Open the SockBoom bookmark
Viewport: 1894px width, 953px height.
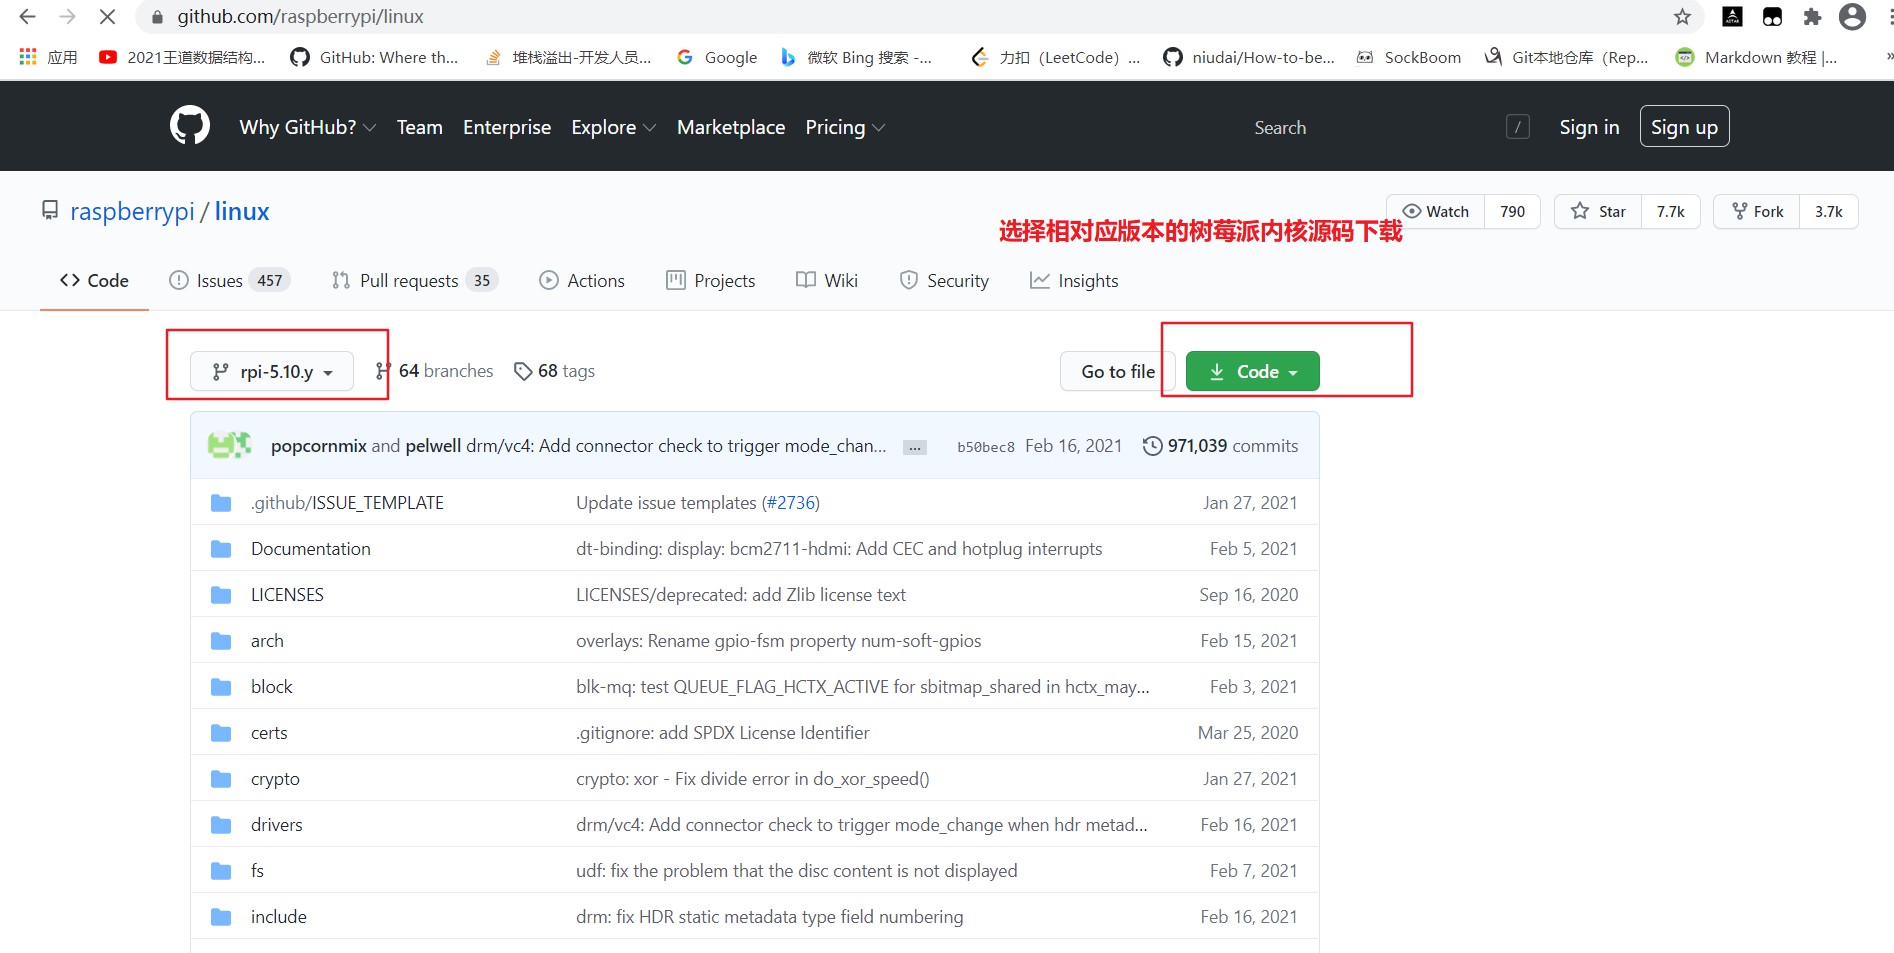1409,57
